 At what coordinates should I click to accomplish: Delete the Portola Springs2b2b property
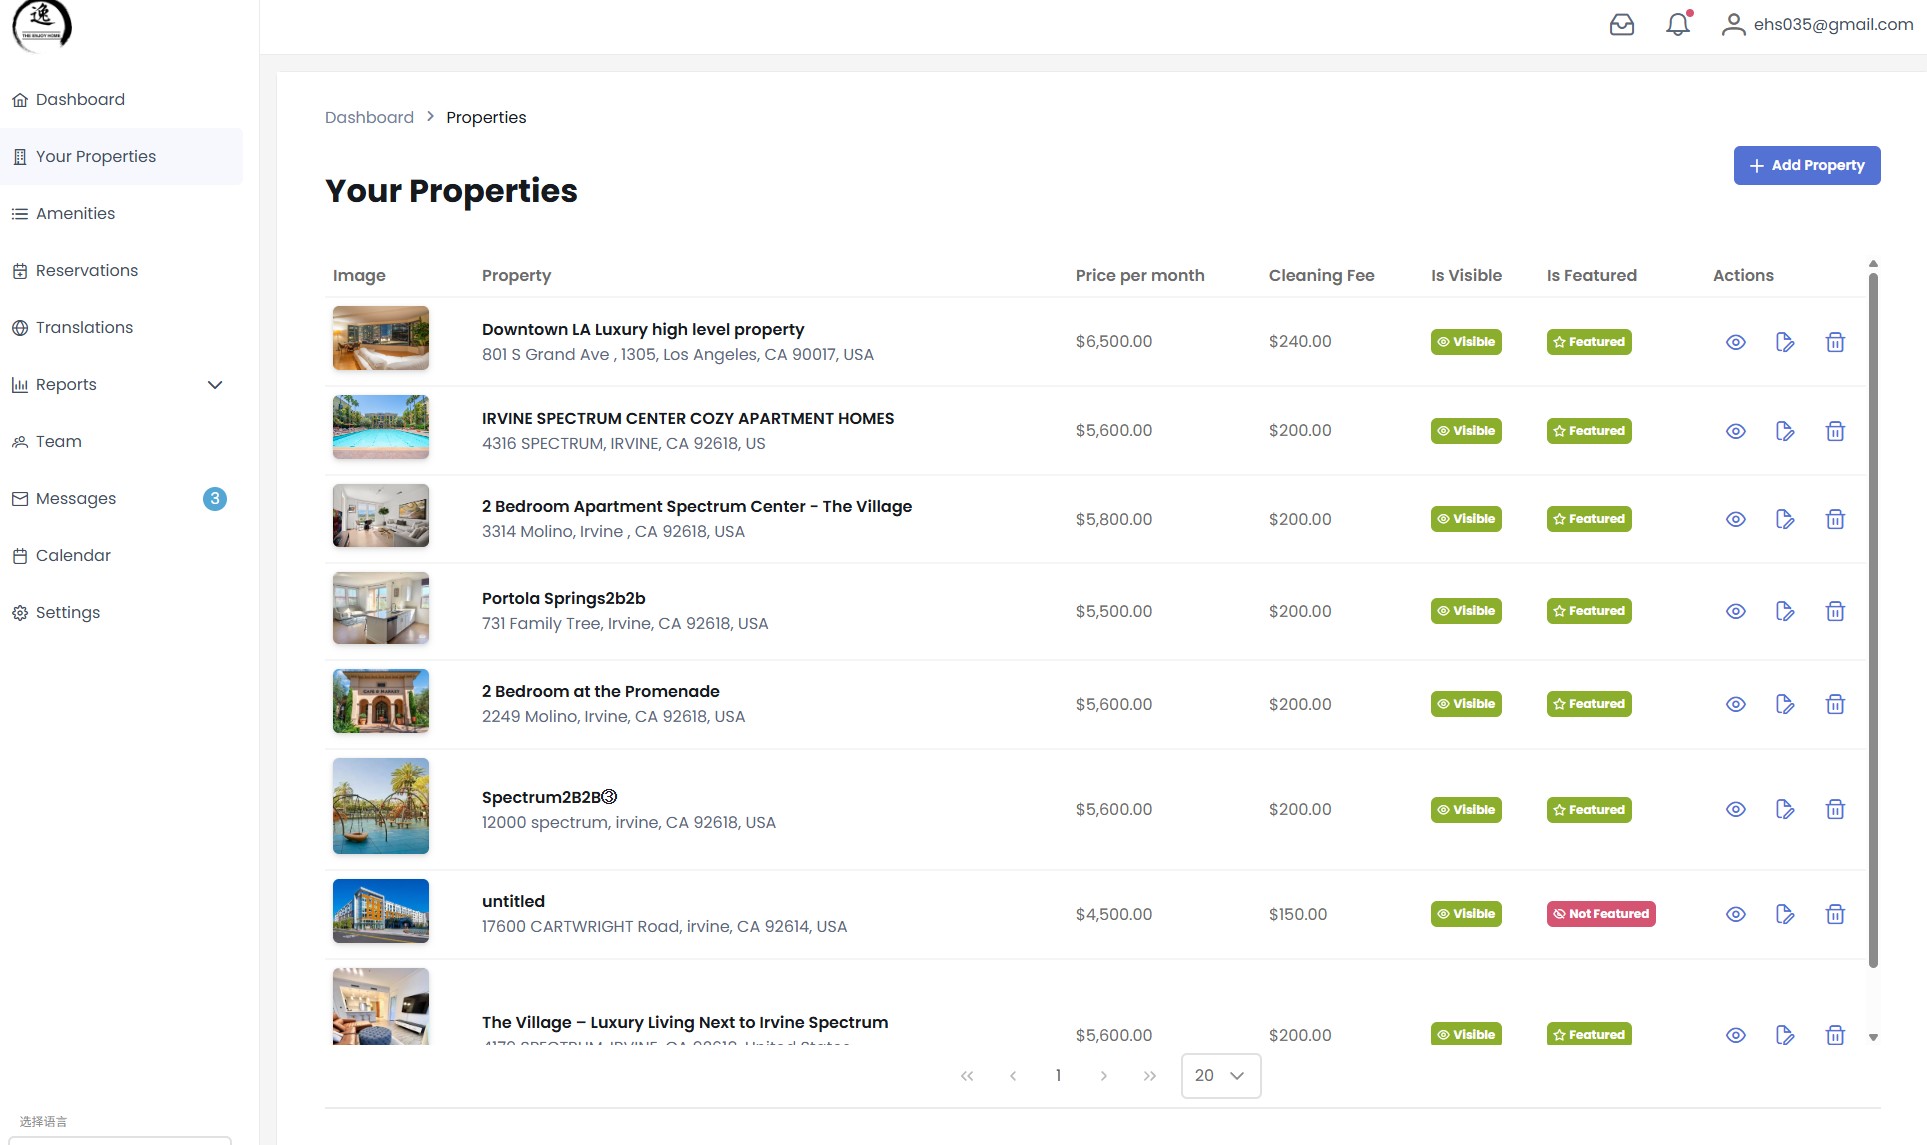(x=1834, y=611)
